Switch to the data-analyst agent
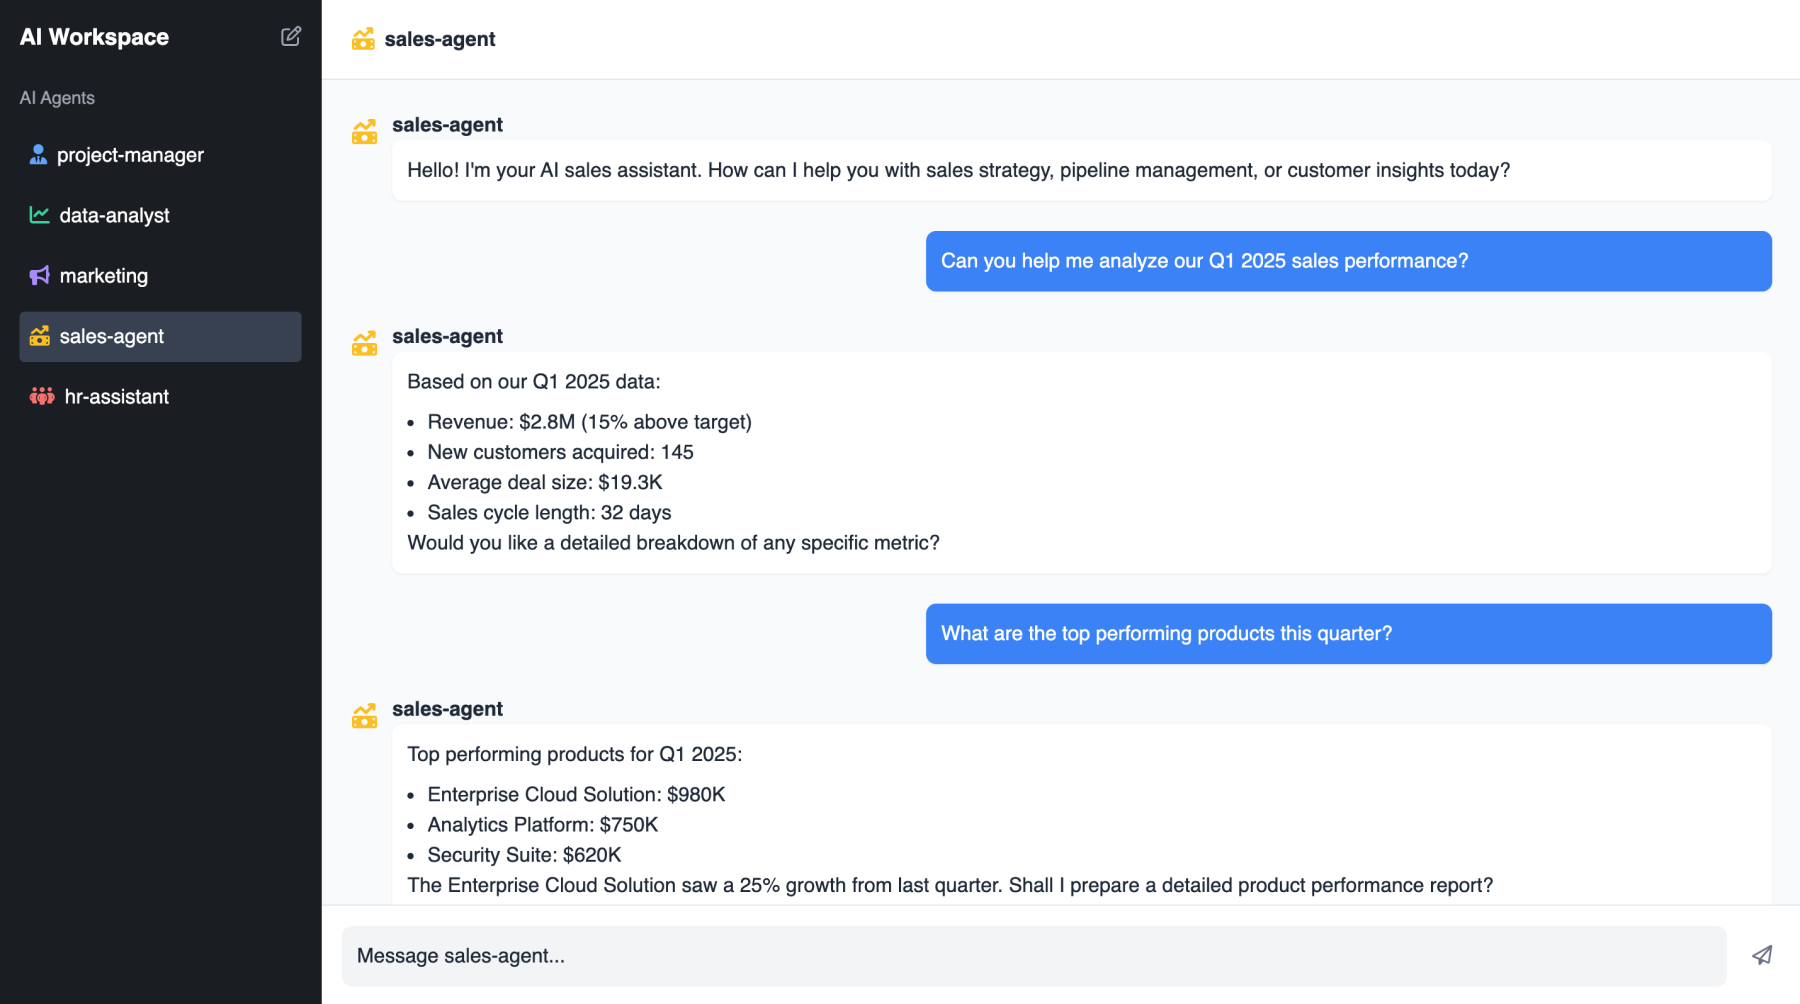 pyautogui.click(x=114, y=215)
